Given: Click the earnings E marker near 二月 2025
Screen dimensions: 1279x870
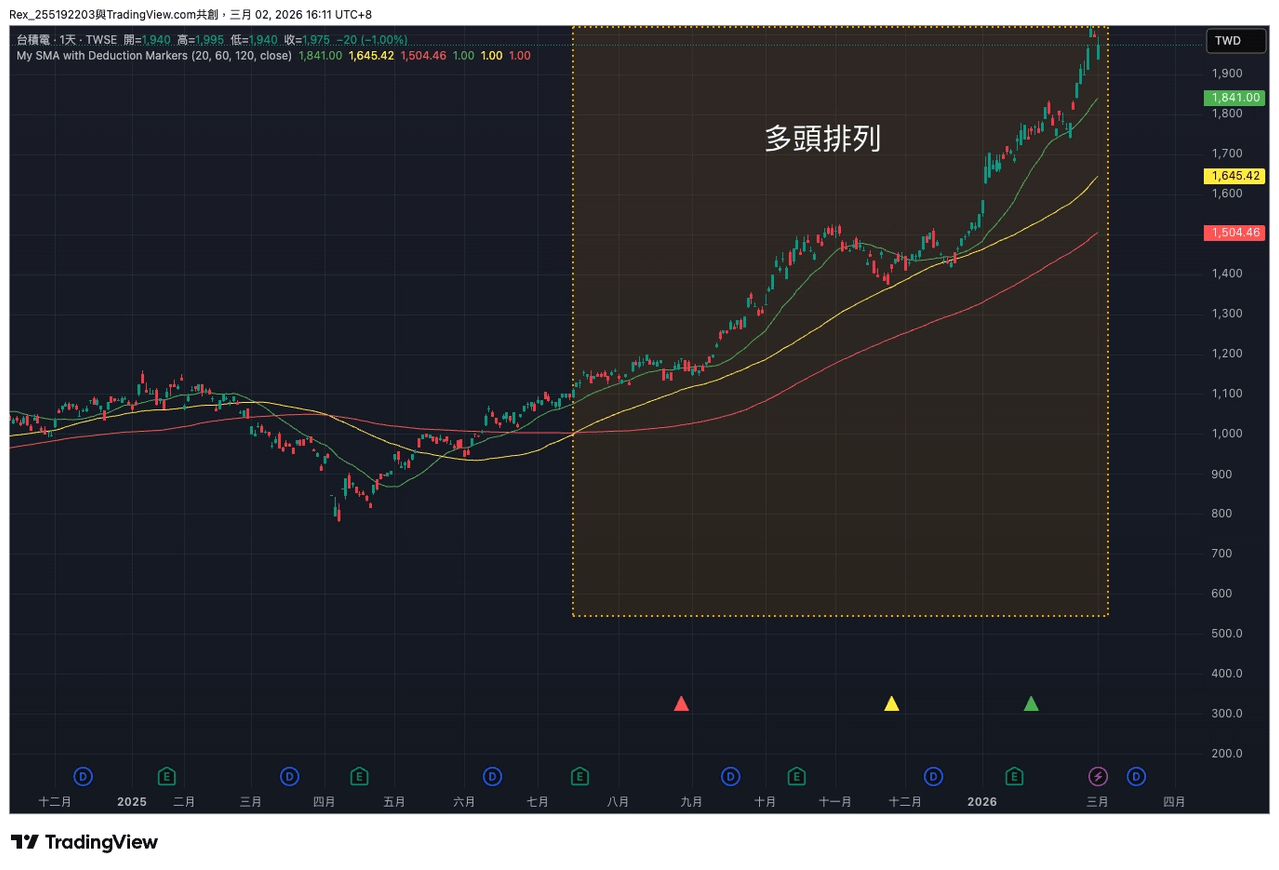Looking at the screenshot, I should pos(167,776).
